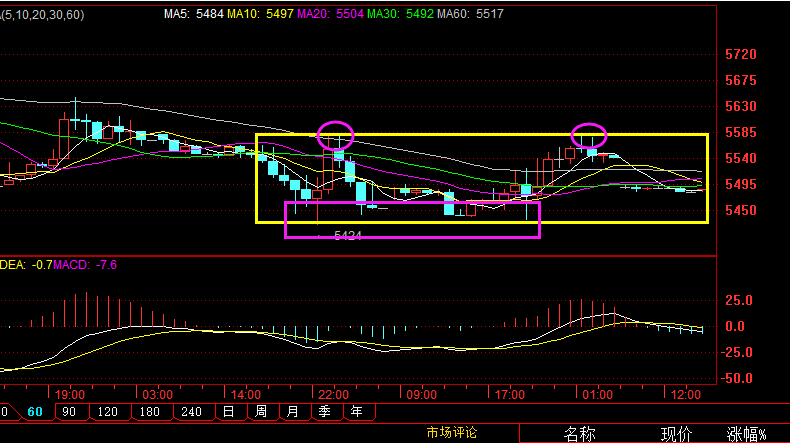Open the 180-minute period tab
790x443 pixels.
tap(150, 412)
